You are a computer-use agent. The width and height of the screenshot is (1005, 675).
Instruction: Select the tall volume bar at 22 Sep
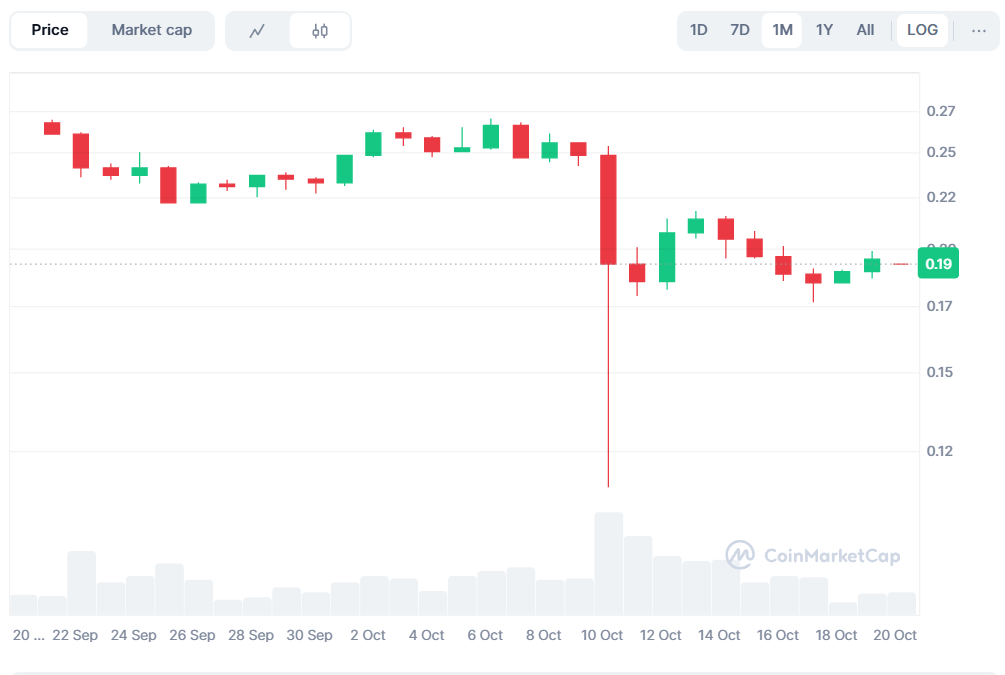tap(81, 583)
